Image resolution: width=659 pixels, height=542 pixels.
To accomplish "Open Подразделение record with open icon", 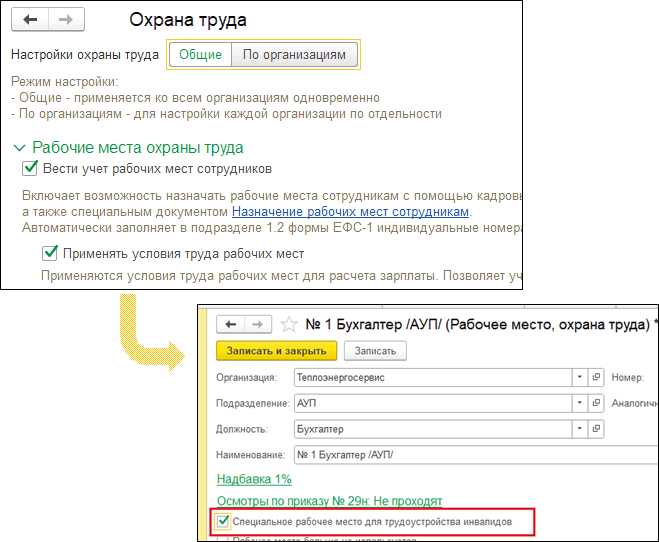I will tap(597, 403).
